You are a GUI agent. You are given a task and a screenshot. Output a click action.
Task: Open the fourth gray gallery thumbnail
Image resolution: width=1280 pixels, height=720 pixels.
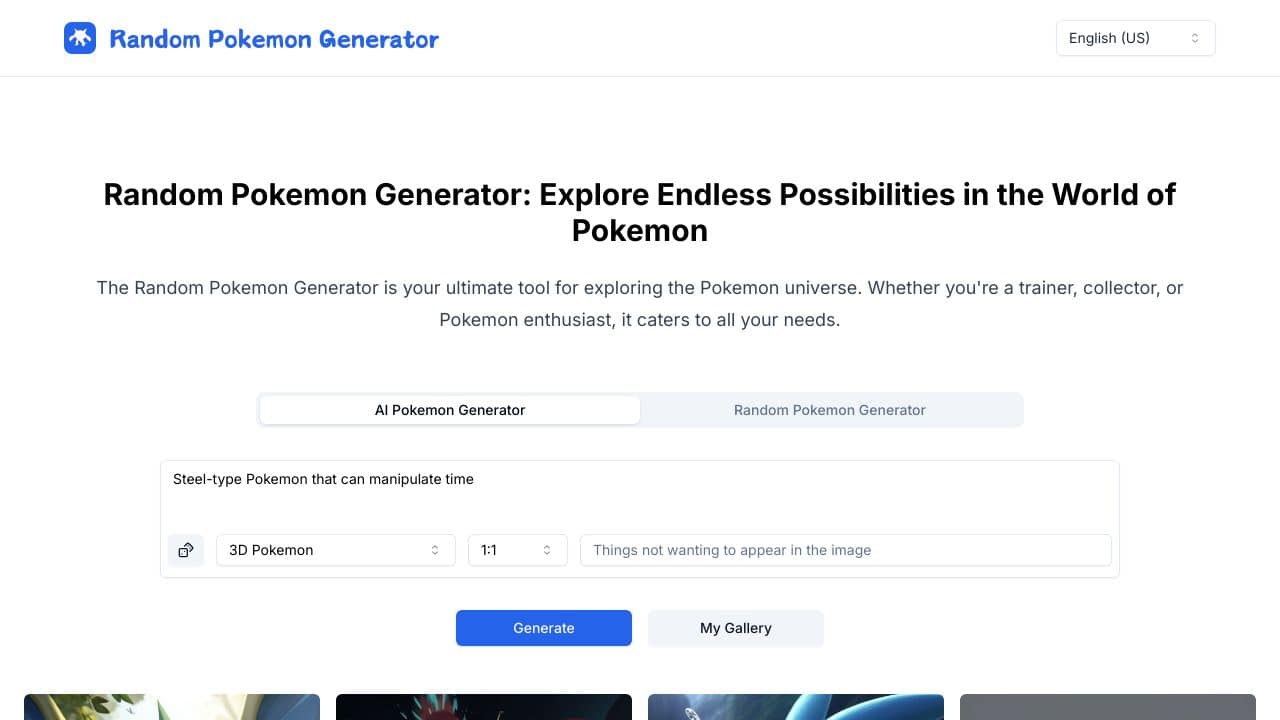tap(1108, 707)
